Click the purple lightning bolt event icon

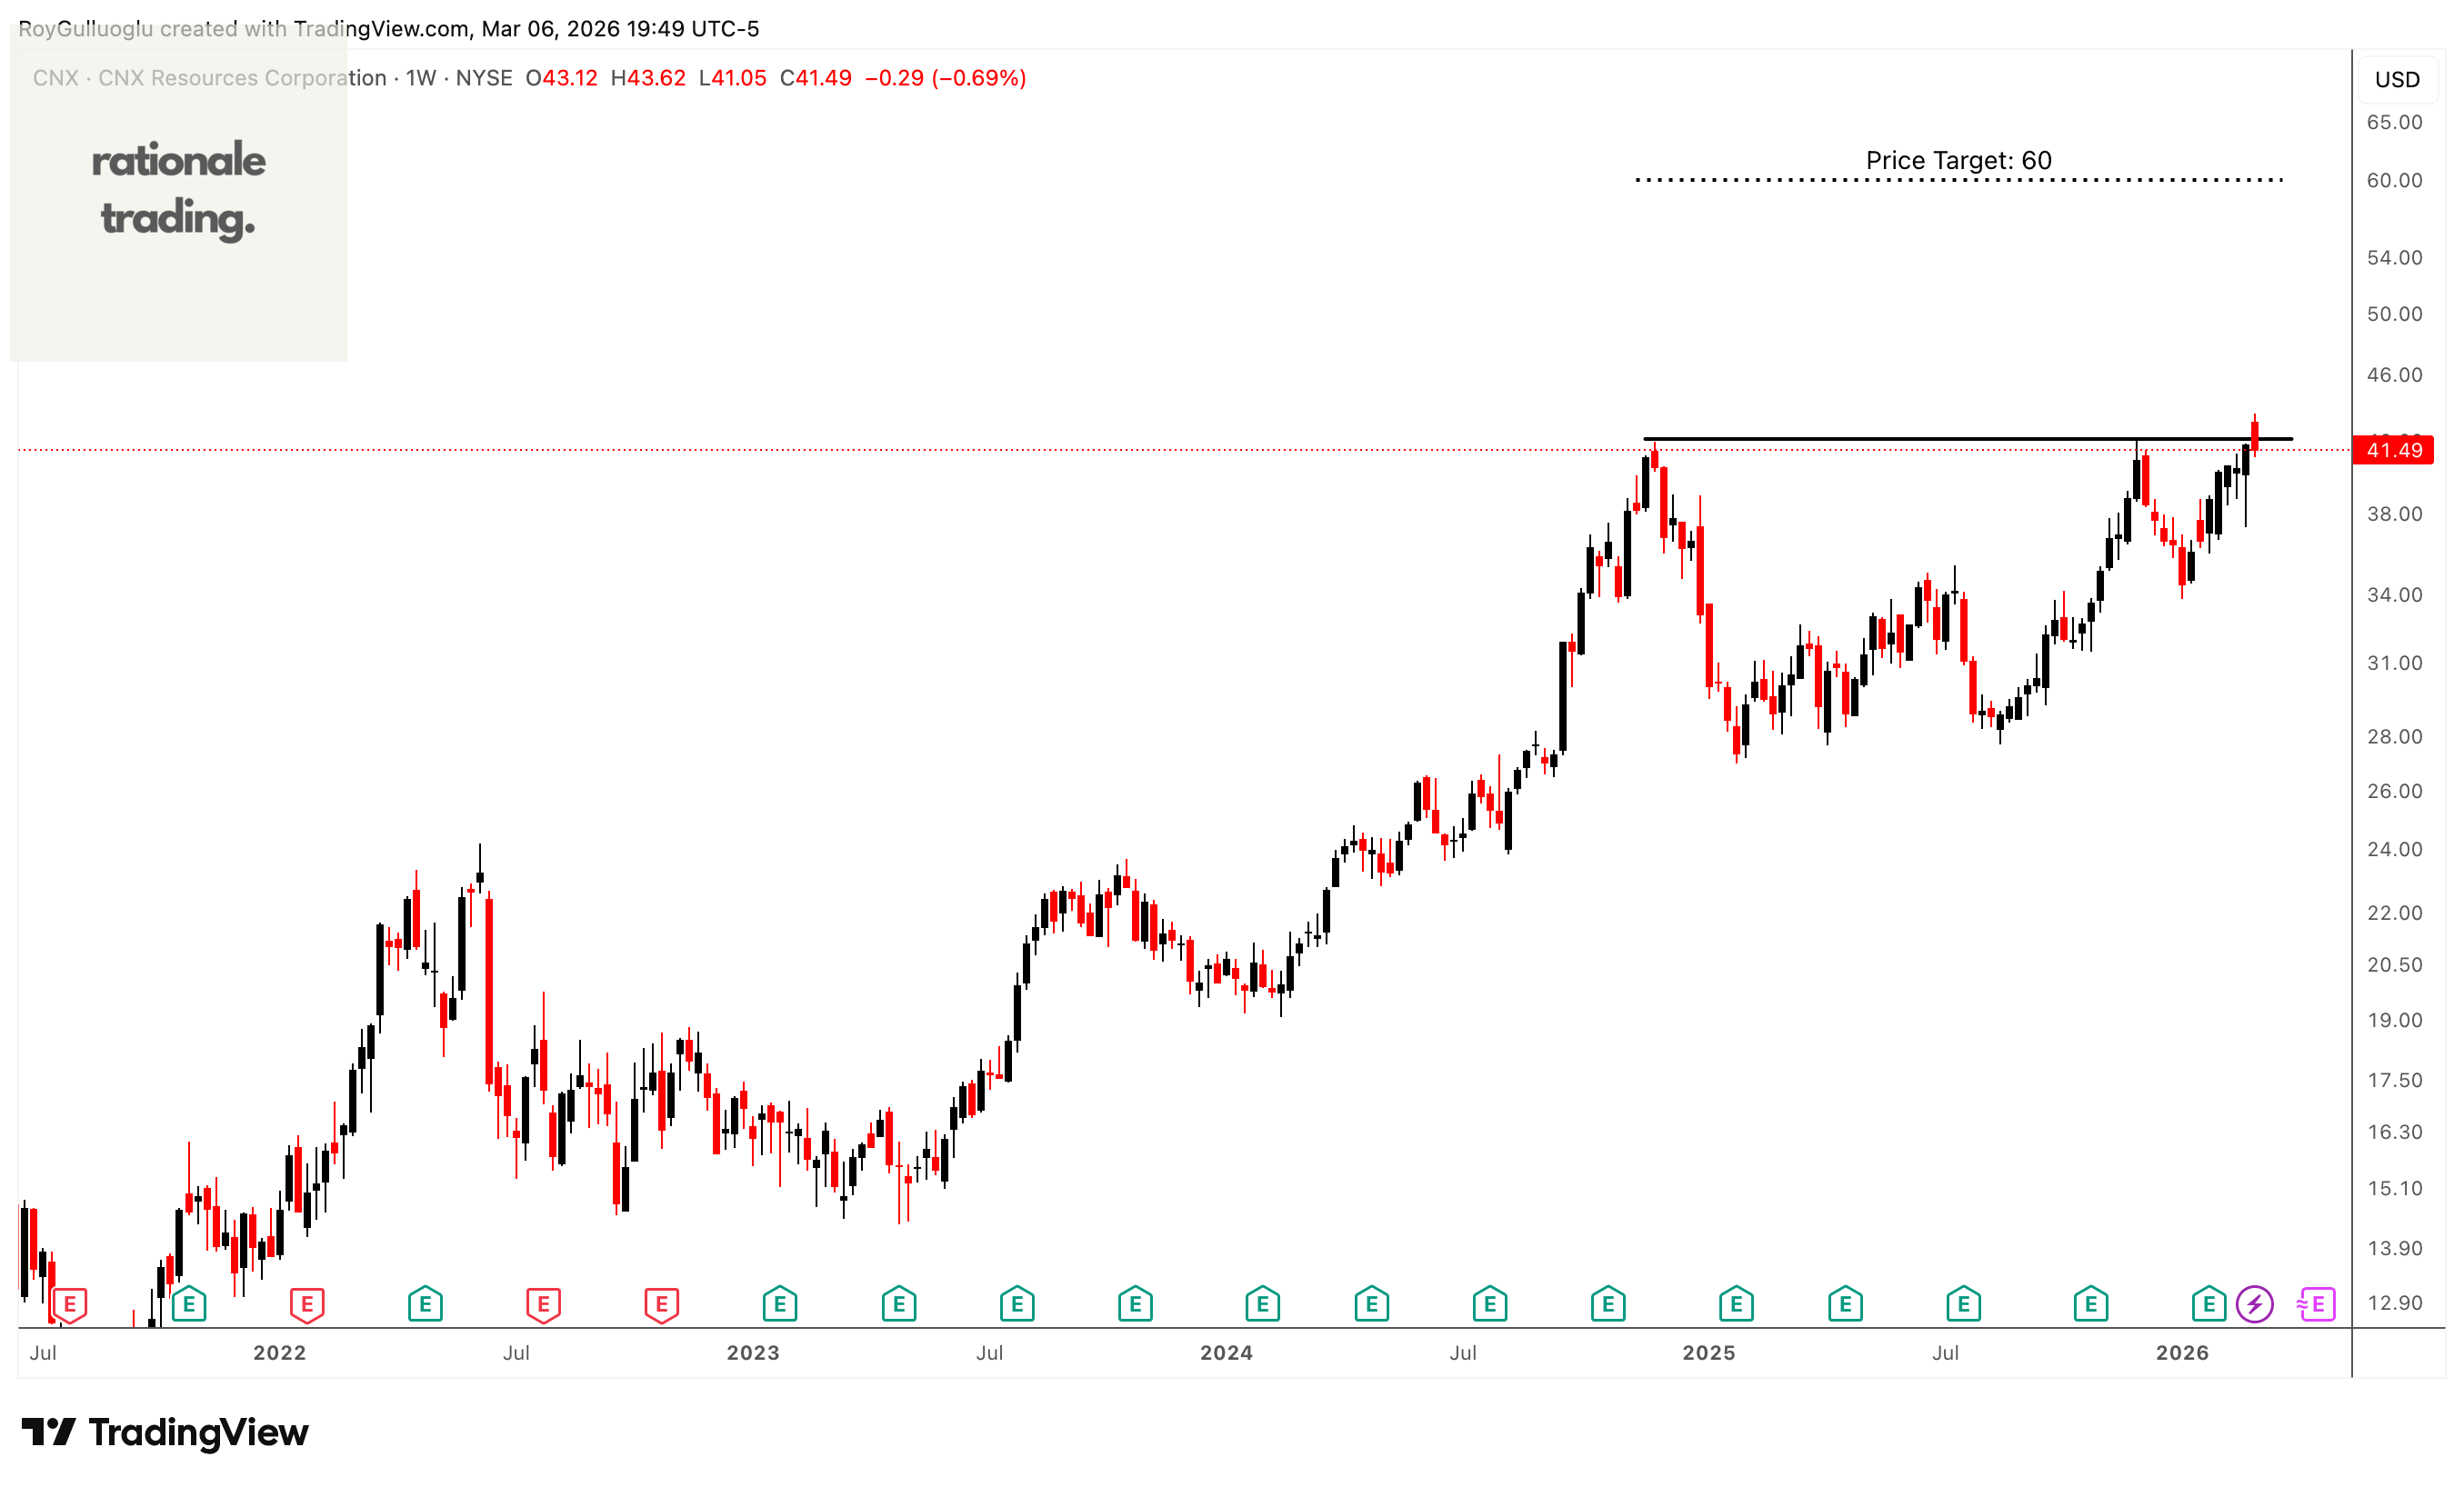click(2255, 1304)
